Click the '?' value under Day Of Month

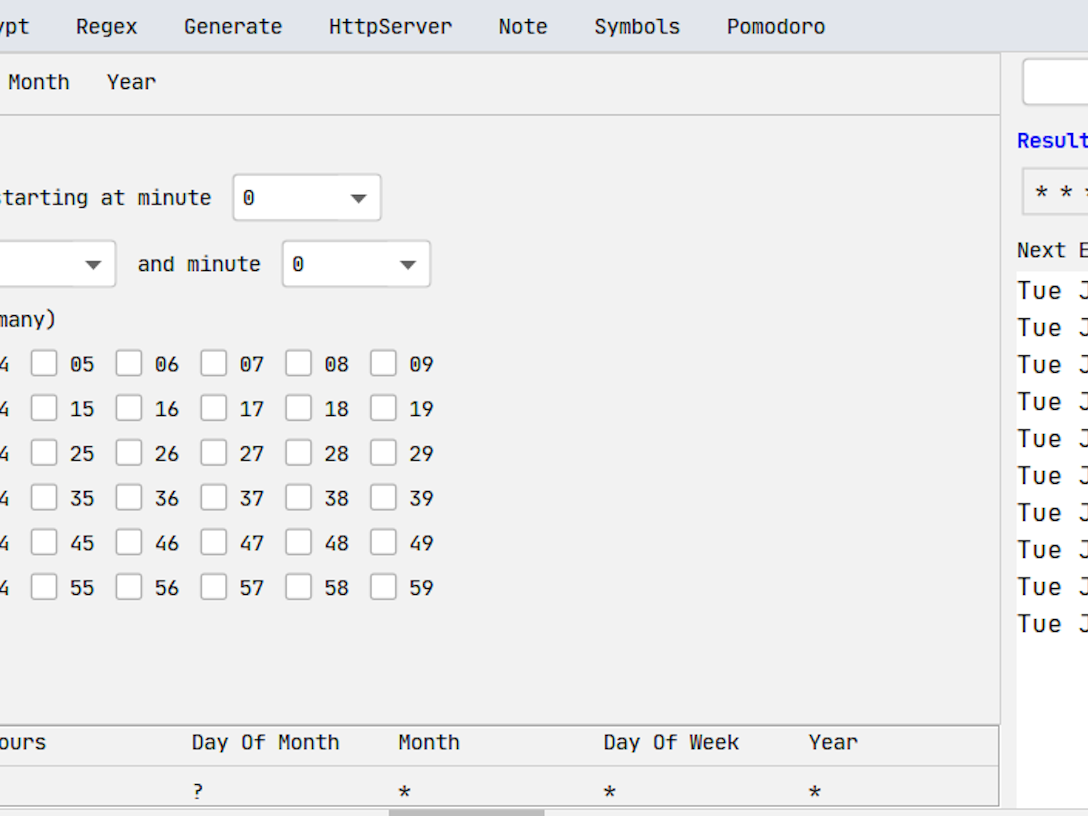198,792
